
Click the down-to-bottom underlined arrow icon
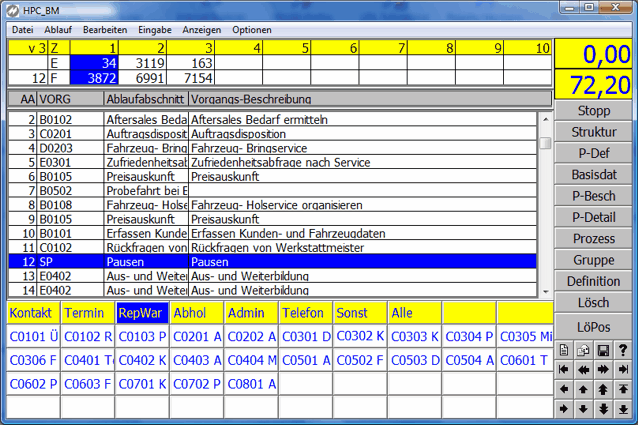coord(624,408)
